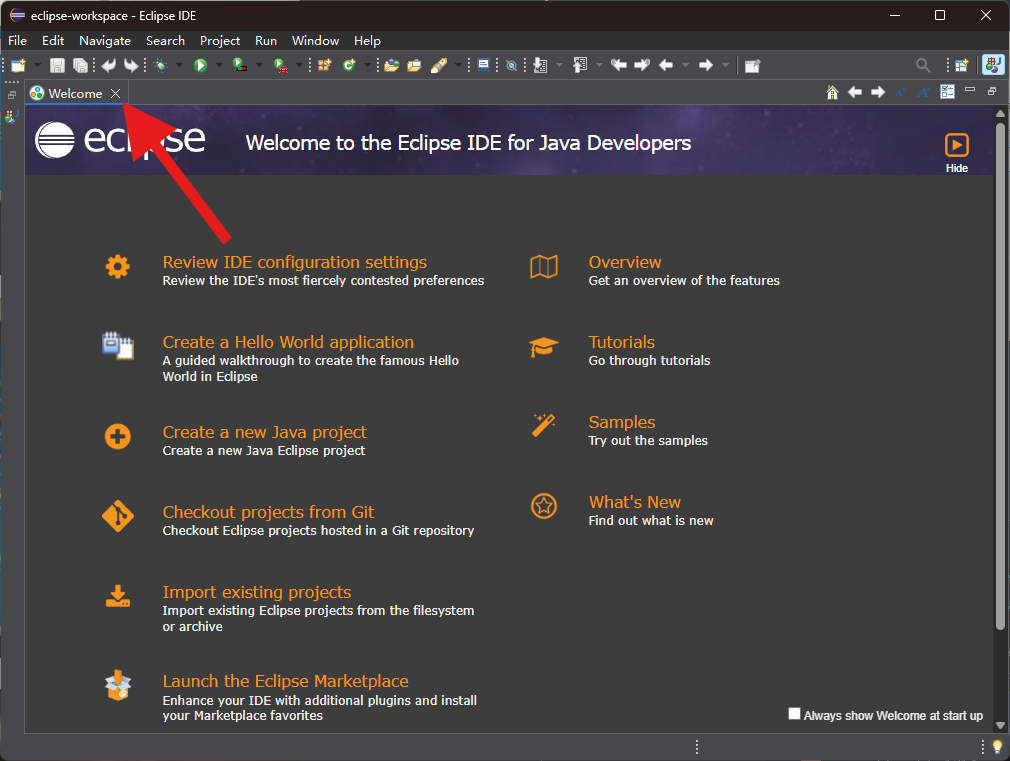Image resolution: width=1010 pixels, height=761 pixels.
Task: Launch Debug with the bug icon
Action: [x=160, y=65]
